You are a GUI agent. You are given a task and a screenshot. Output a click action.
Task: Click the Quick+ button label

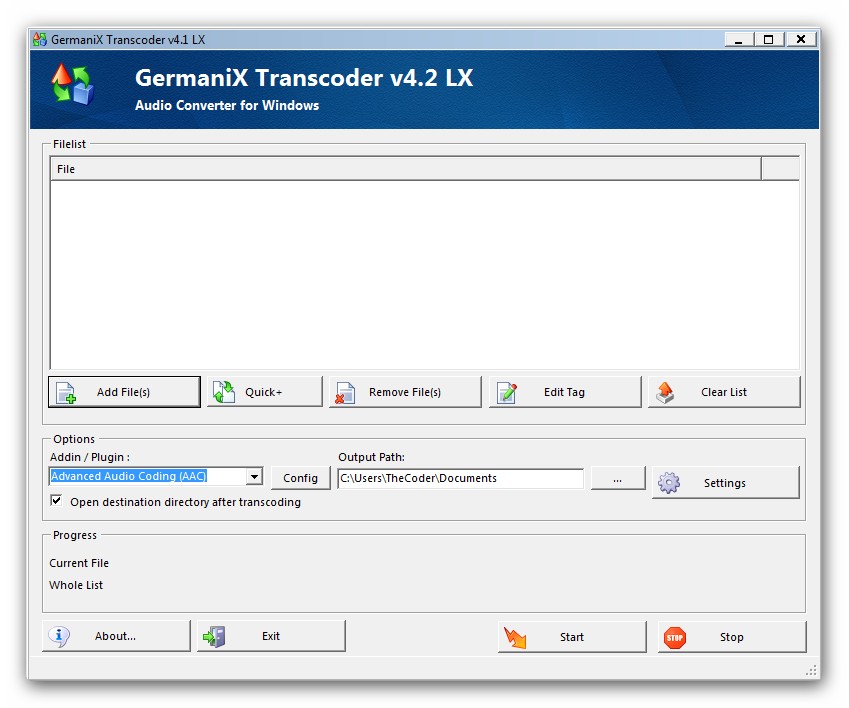tap(264, 392)
